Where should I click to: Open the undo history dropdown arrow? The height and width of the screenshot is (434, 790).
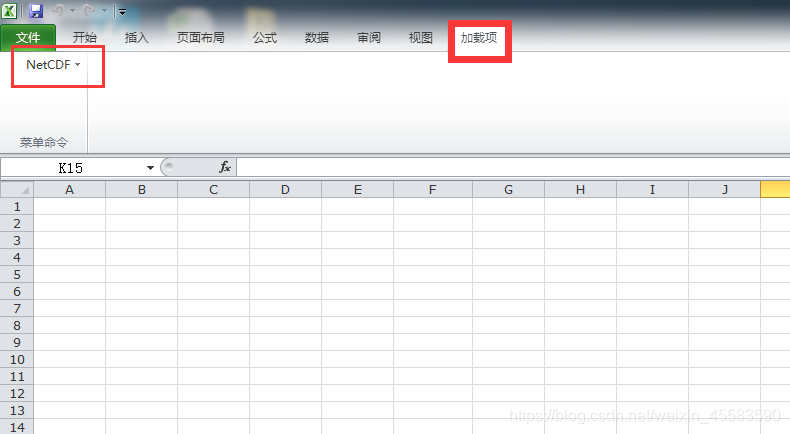73,11
